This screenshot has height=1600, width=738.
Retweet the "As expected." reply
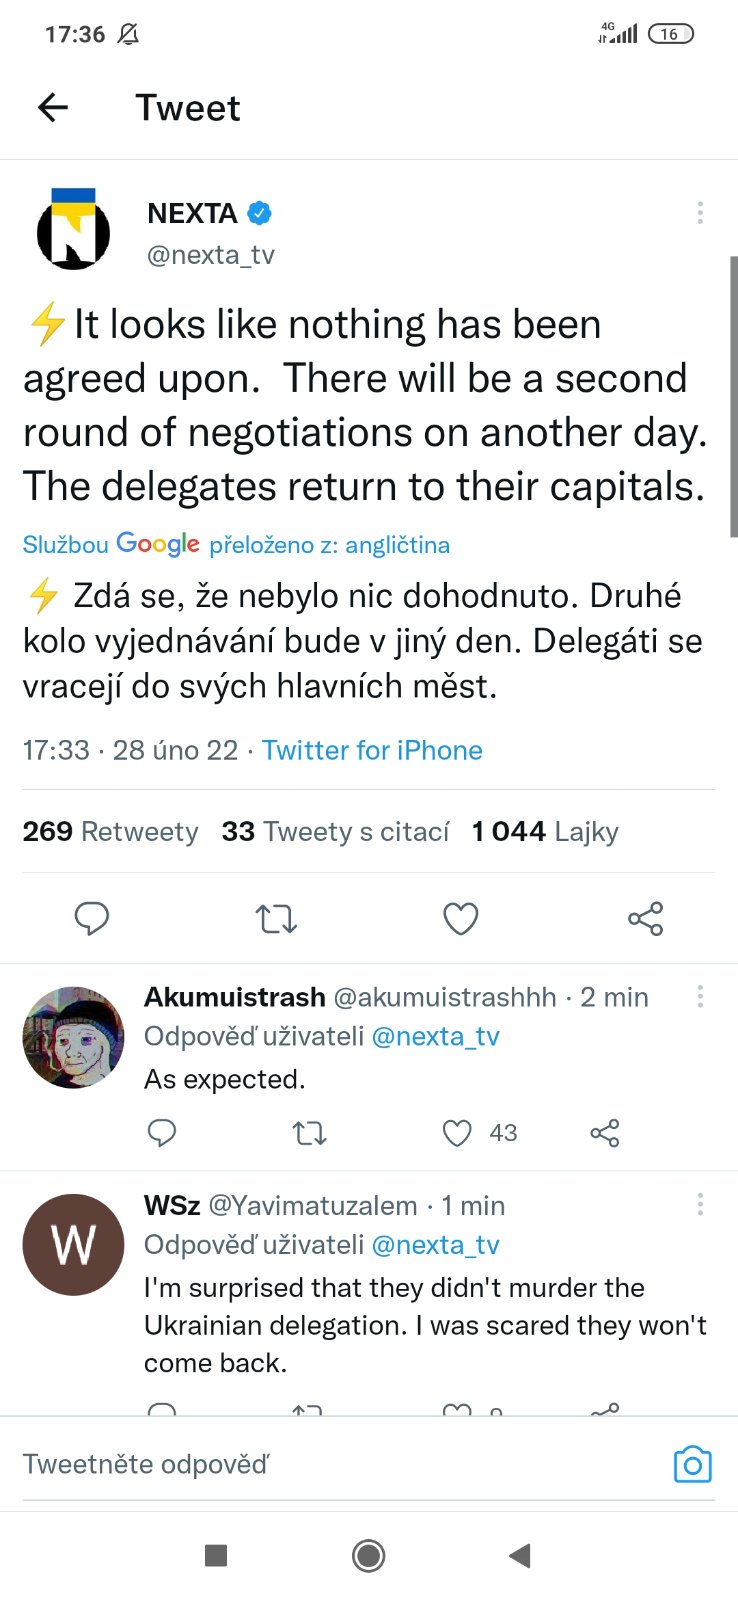click(x=309, y=1133)
